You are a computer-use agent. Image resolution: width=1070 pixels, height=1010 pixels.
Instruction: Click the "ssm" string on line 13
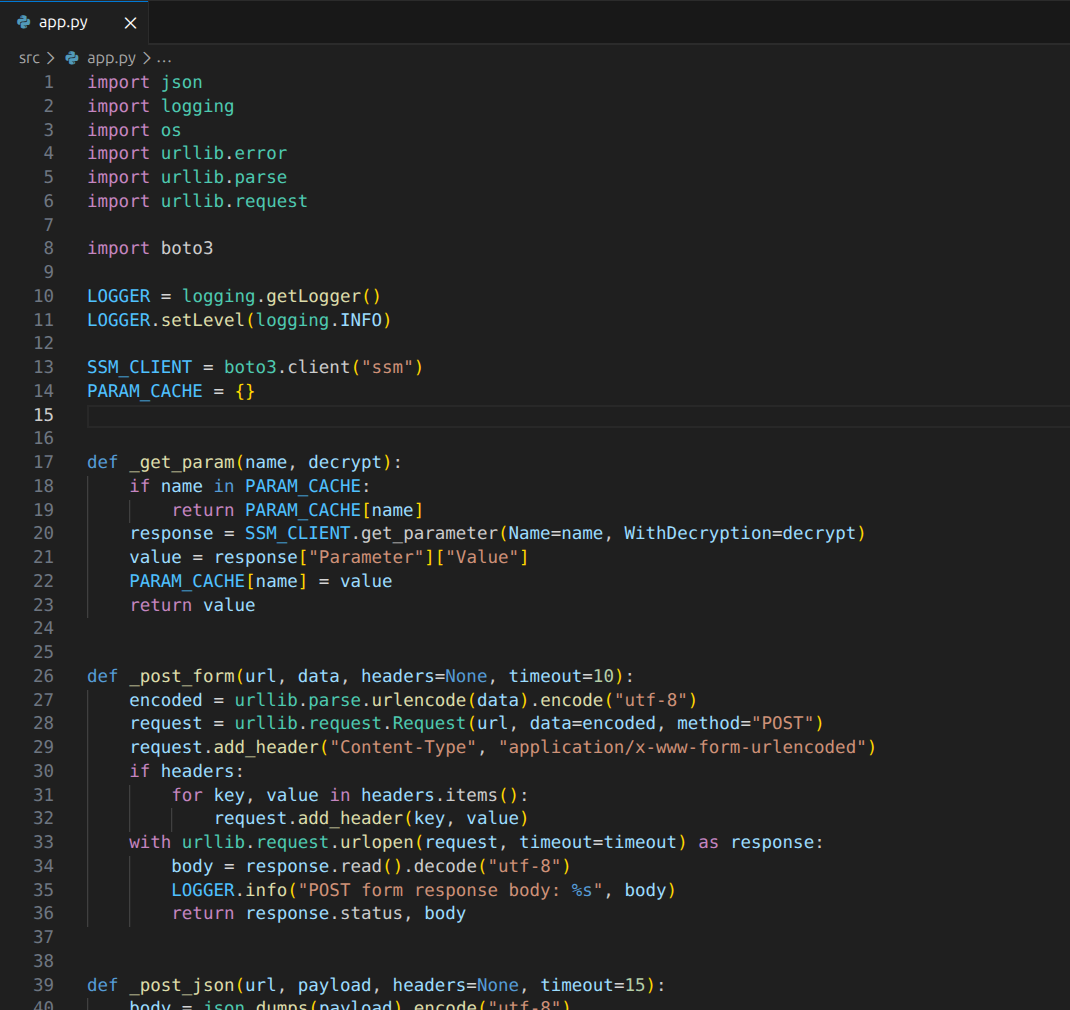(387, 367)
